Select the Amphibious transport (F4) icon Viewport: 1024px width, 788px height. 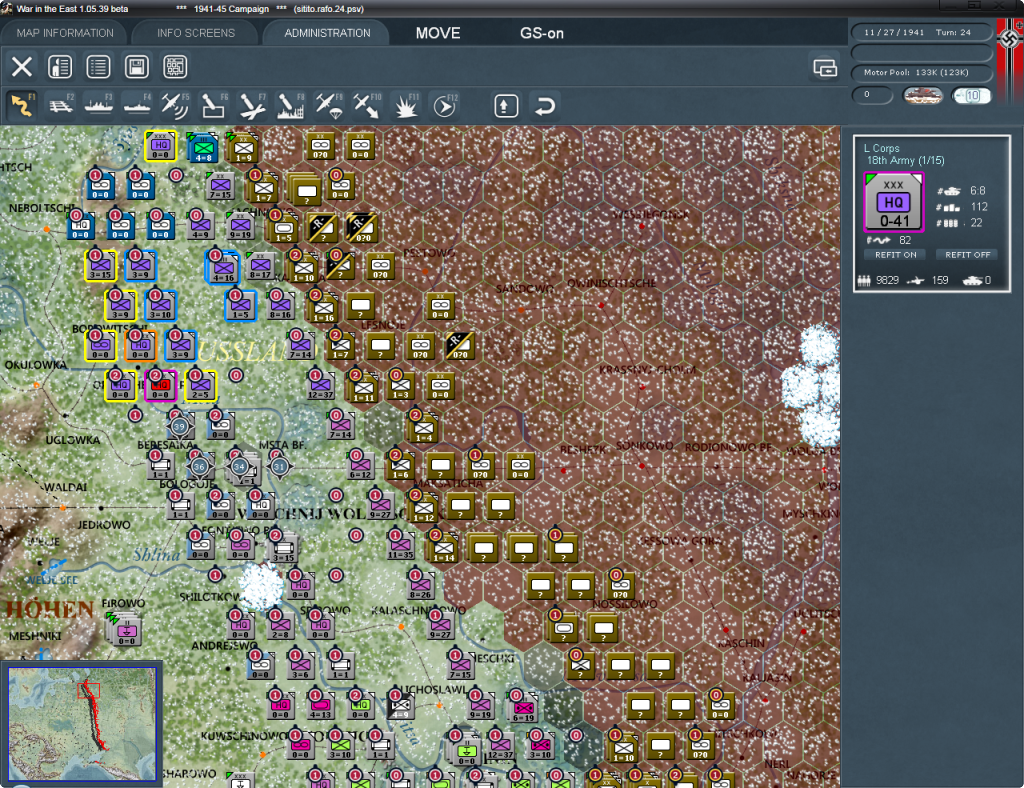point(137,105)
